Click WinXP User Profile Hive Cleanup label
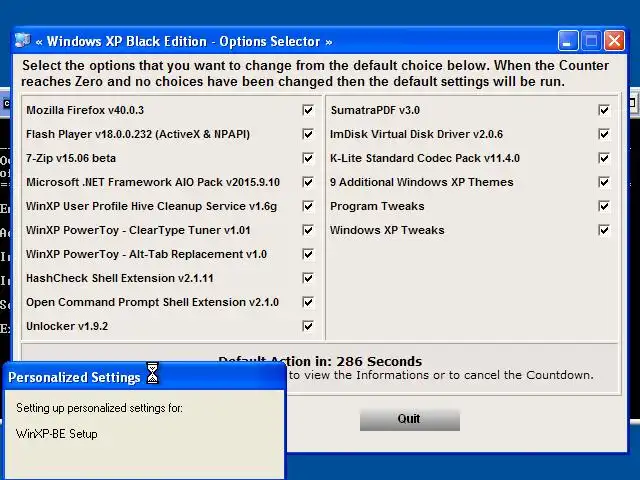 (x=151, y=206)
